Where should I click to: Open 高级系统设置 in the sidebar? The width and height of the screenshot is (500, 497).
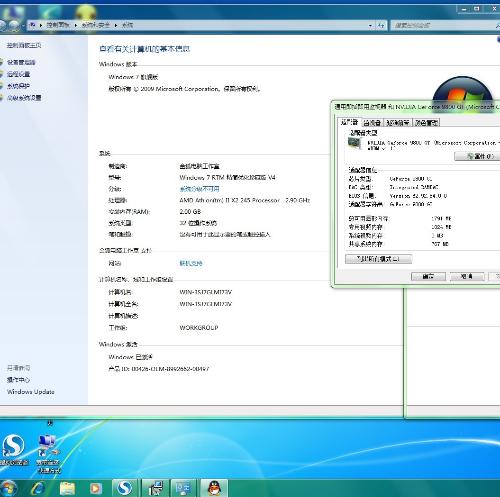tap(24, 98)
